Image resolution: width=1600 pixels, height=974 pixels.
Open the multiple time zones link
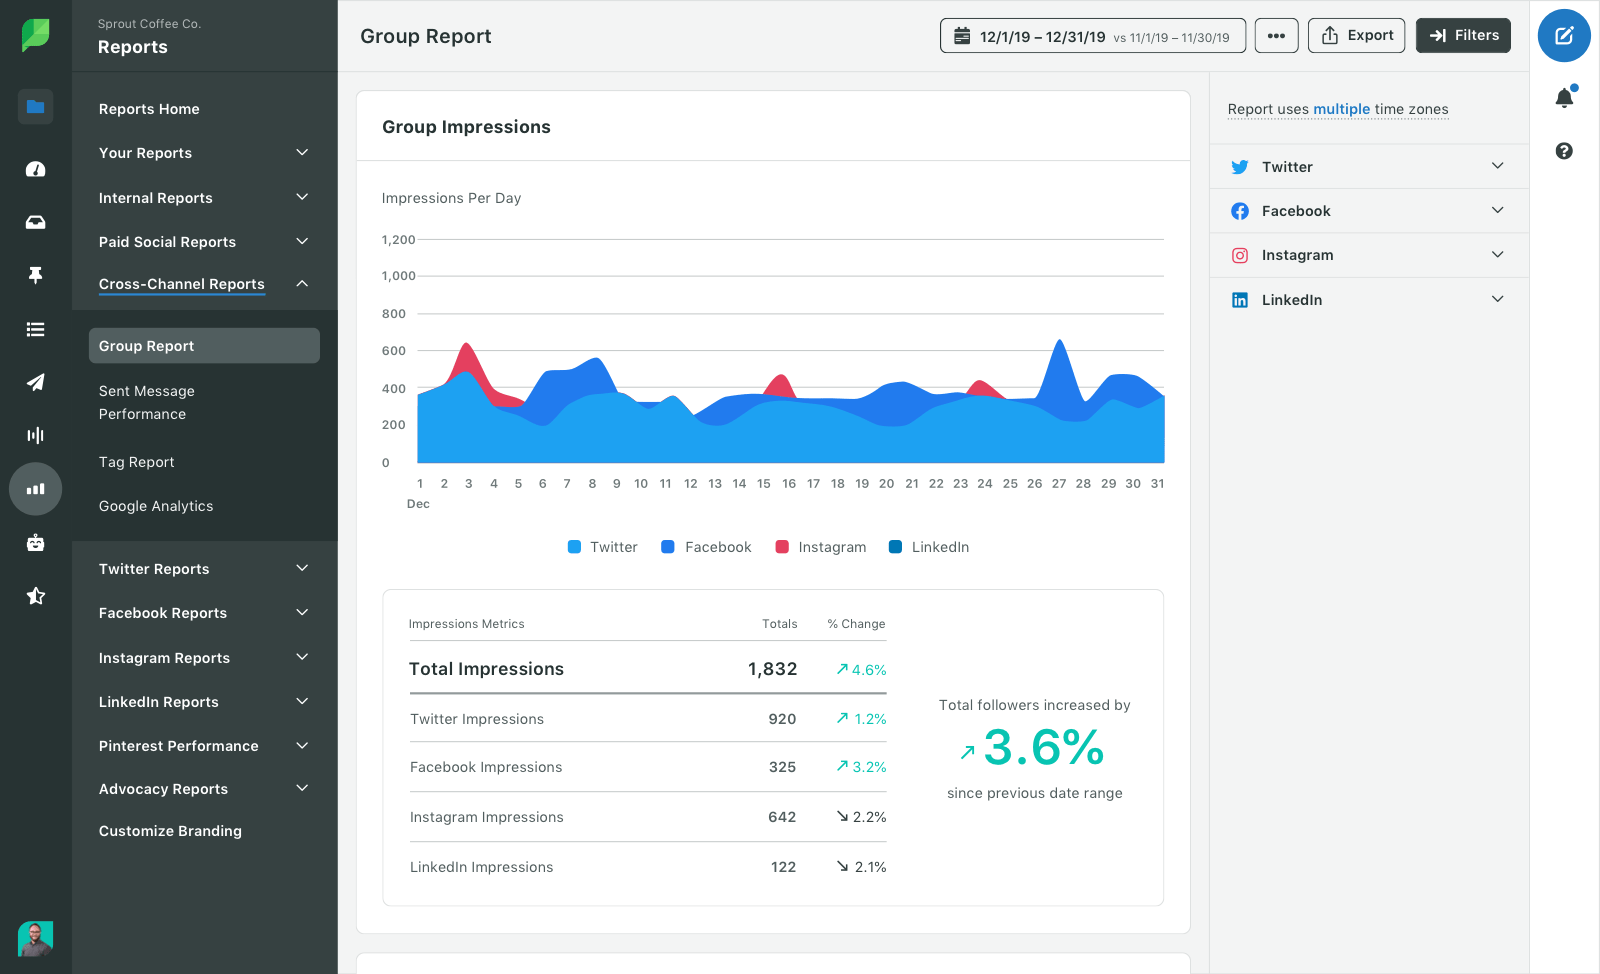(x=1341, y=109)
